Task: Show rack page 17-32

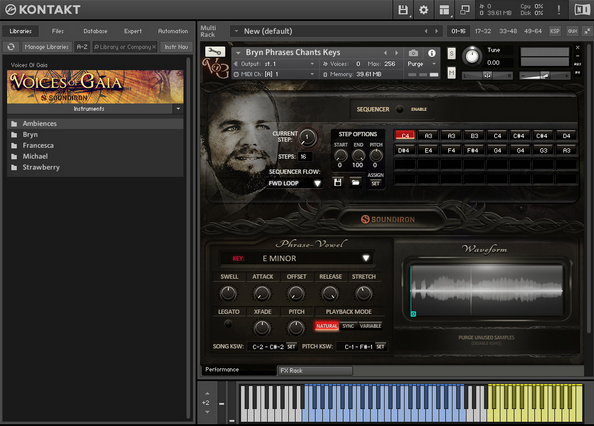Action: click(483, 31)
